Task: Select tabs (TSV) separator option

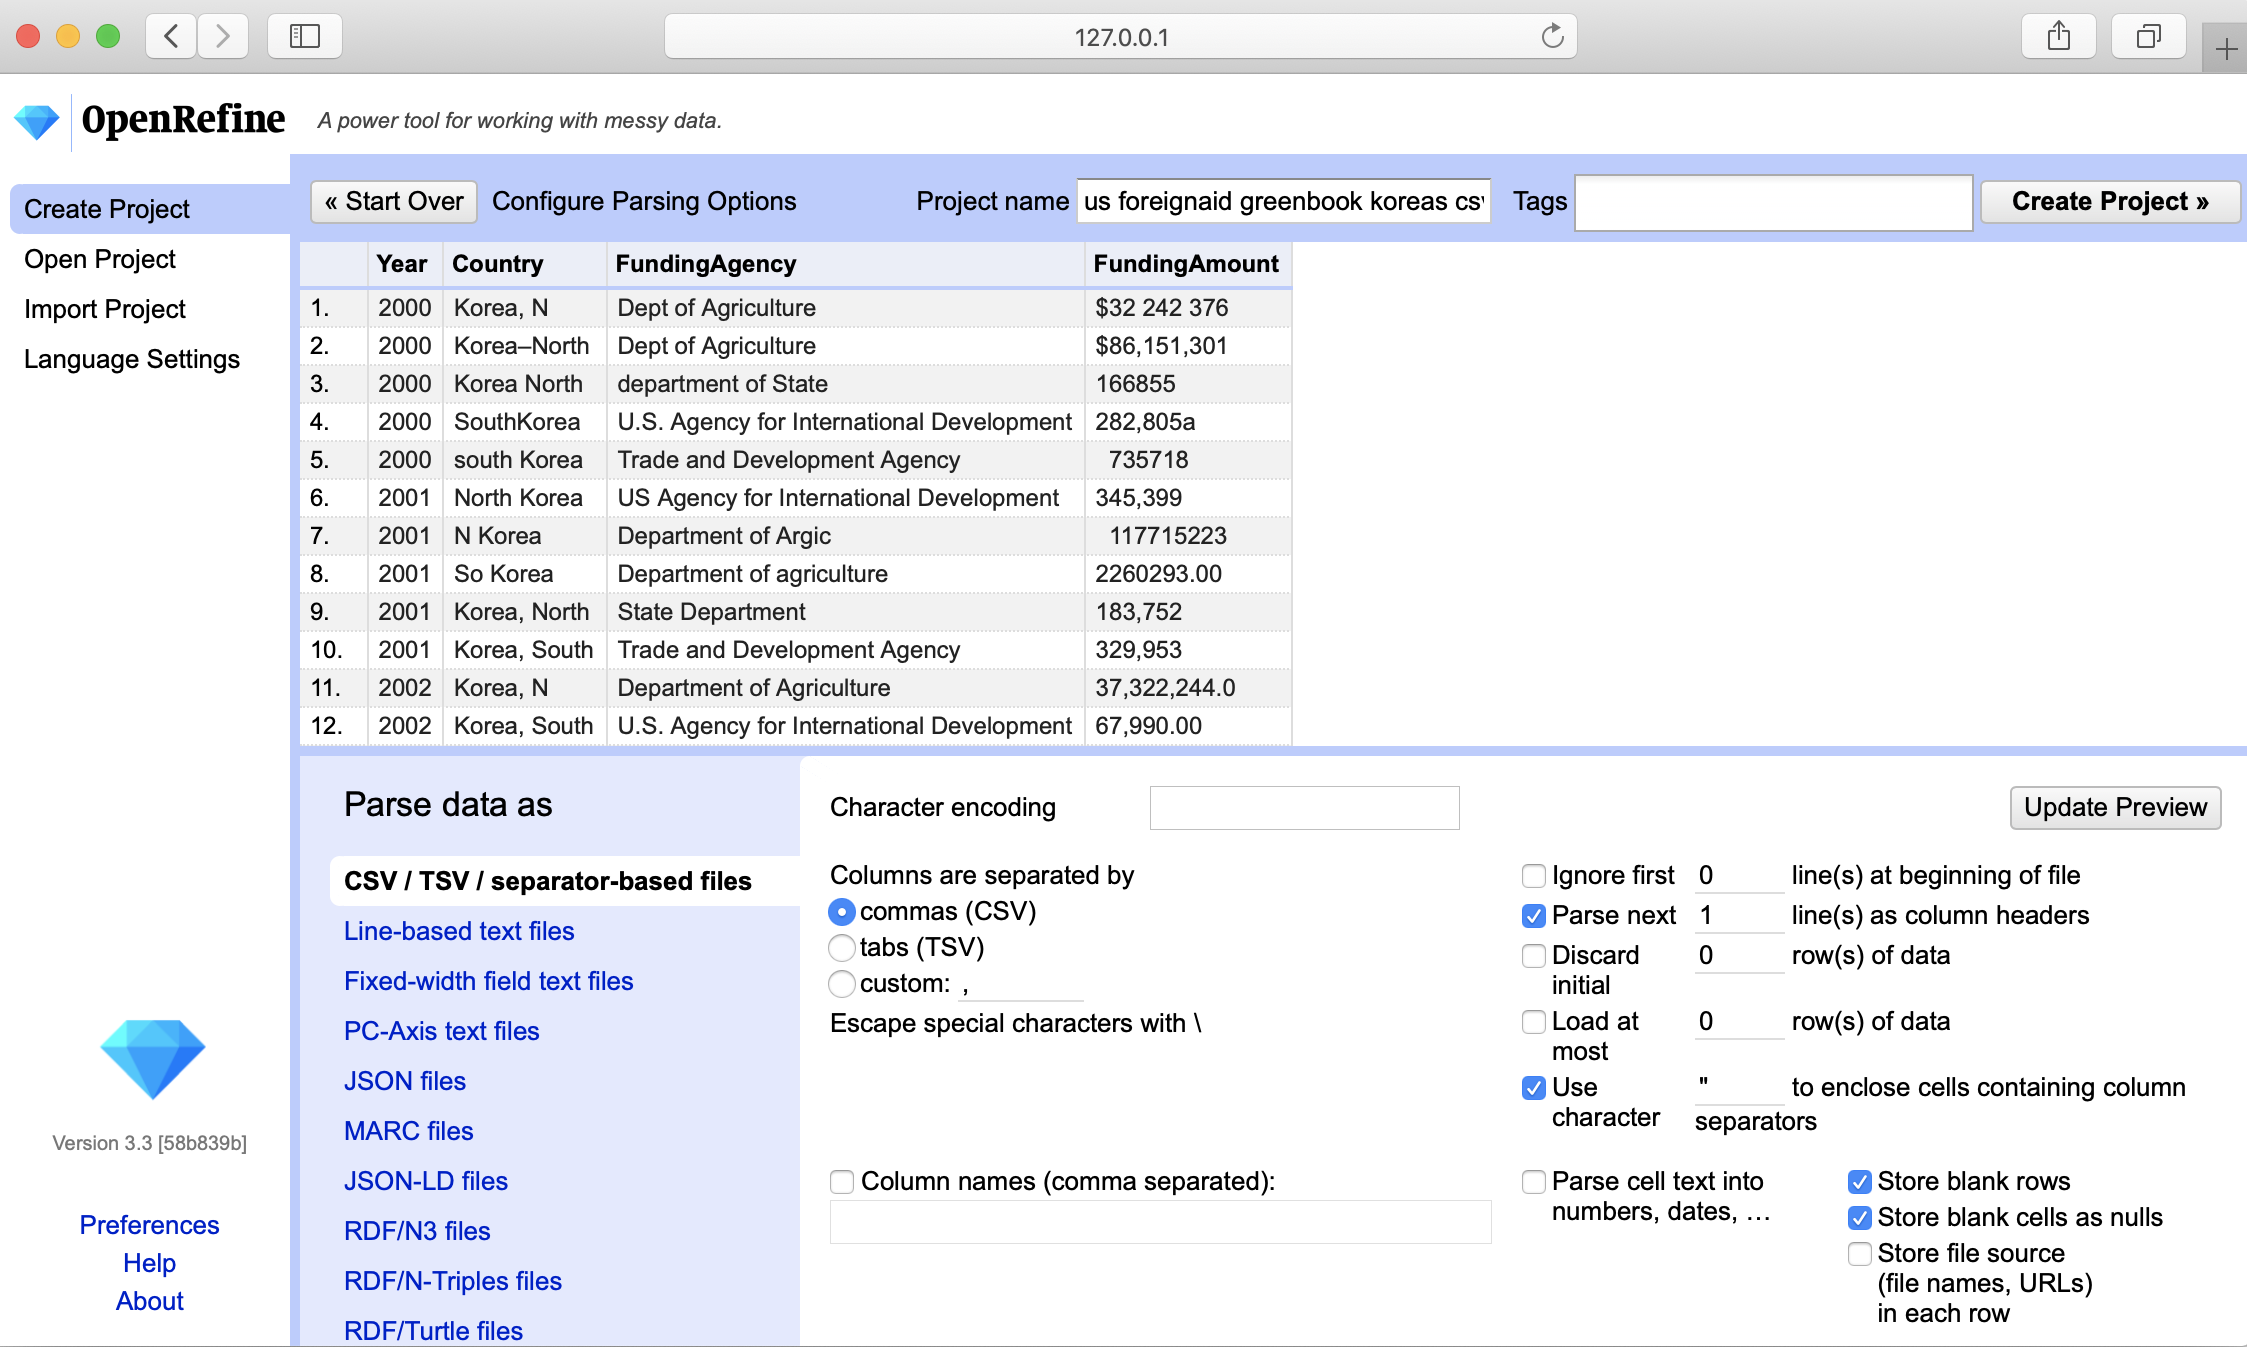Action: tap(842, 948)
